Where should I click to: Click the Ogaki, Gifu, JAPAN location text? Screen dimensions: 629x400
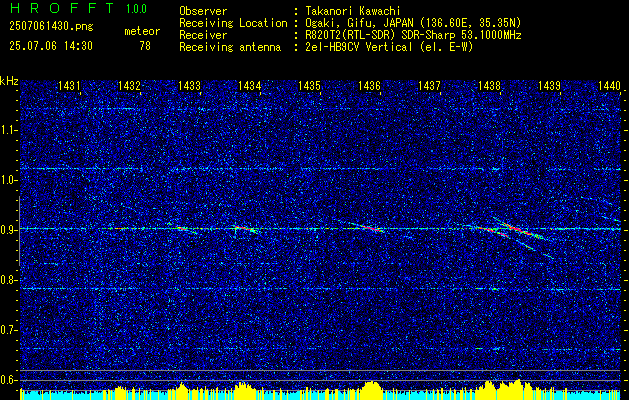click(413, 23)
